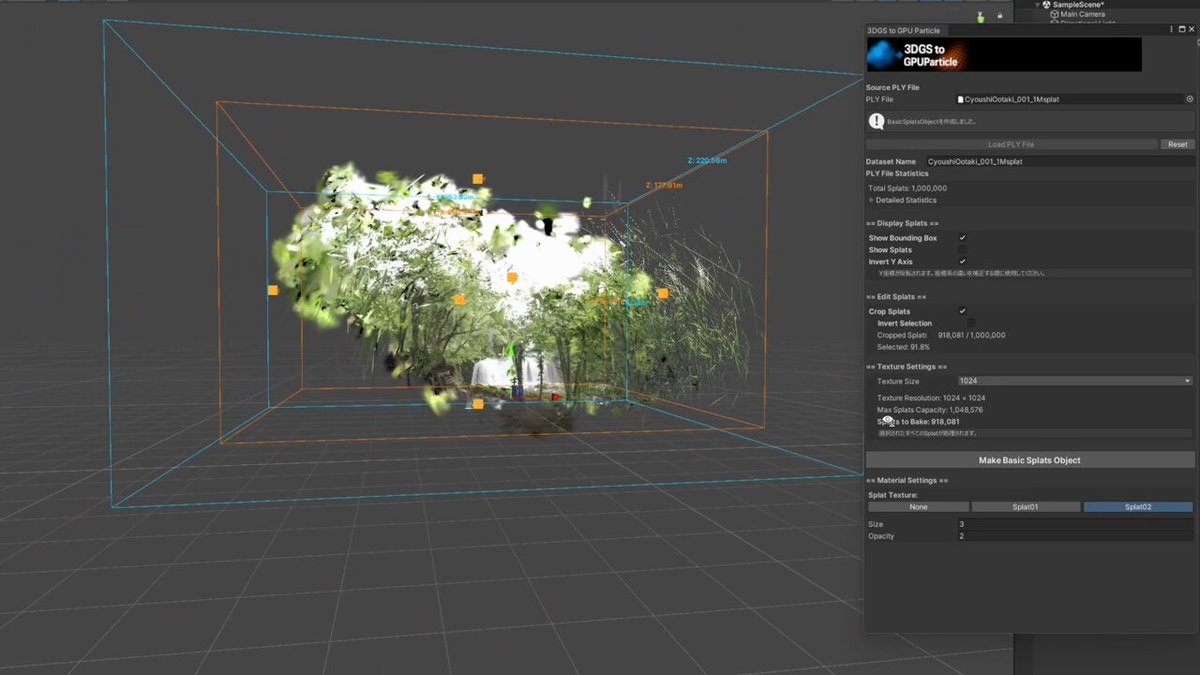Toggle the Invert Y Axis checkbox
This screenshot has width=1200, height=675.
tap(962, 262)
